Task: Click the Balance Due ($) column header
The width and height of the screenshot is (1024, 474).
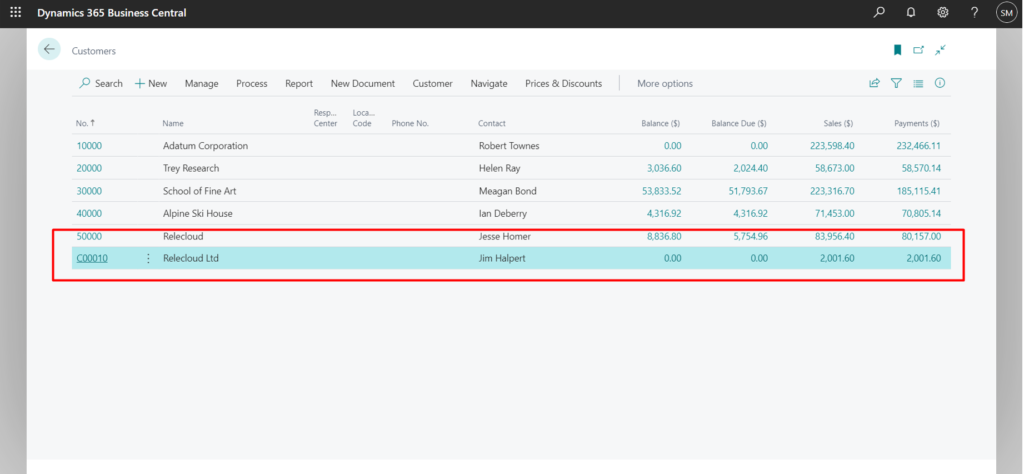Action: coord(739,123)
